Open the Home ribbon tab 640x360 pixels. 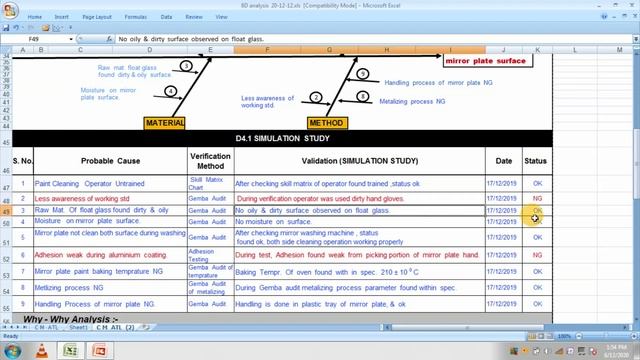pyautogui.click(x=35, y=17)
